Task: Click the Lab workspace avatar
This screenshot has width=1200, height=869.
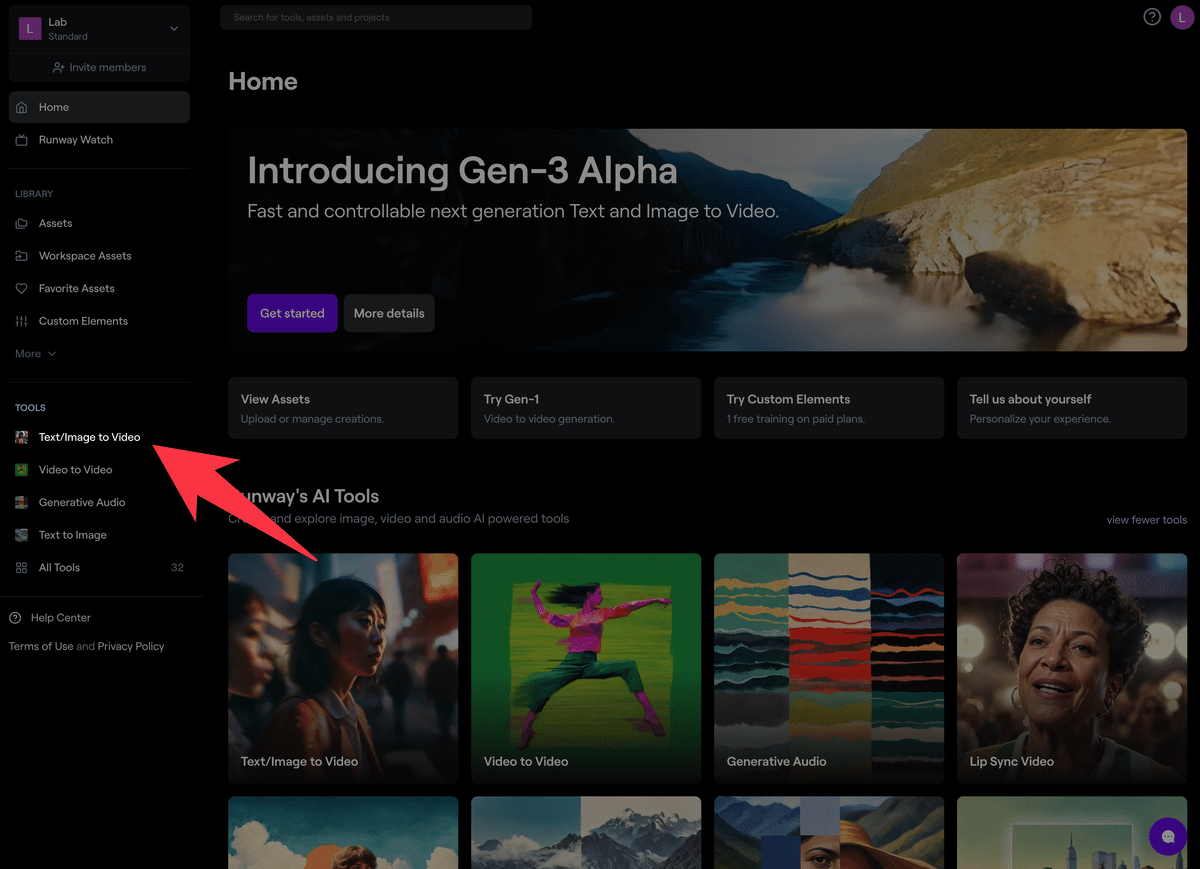Action: pos(30,28)
